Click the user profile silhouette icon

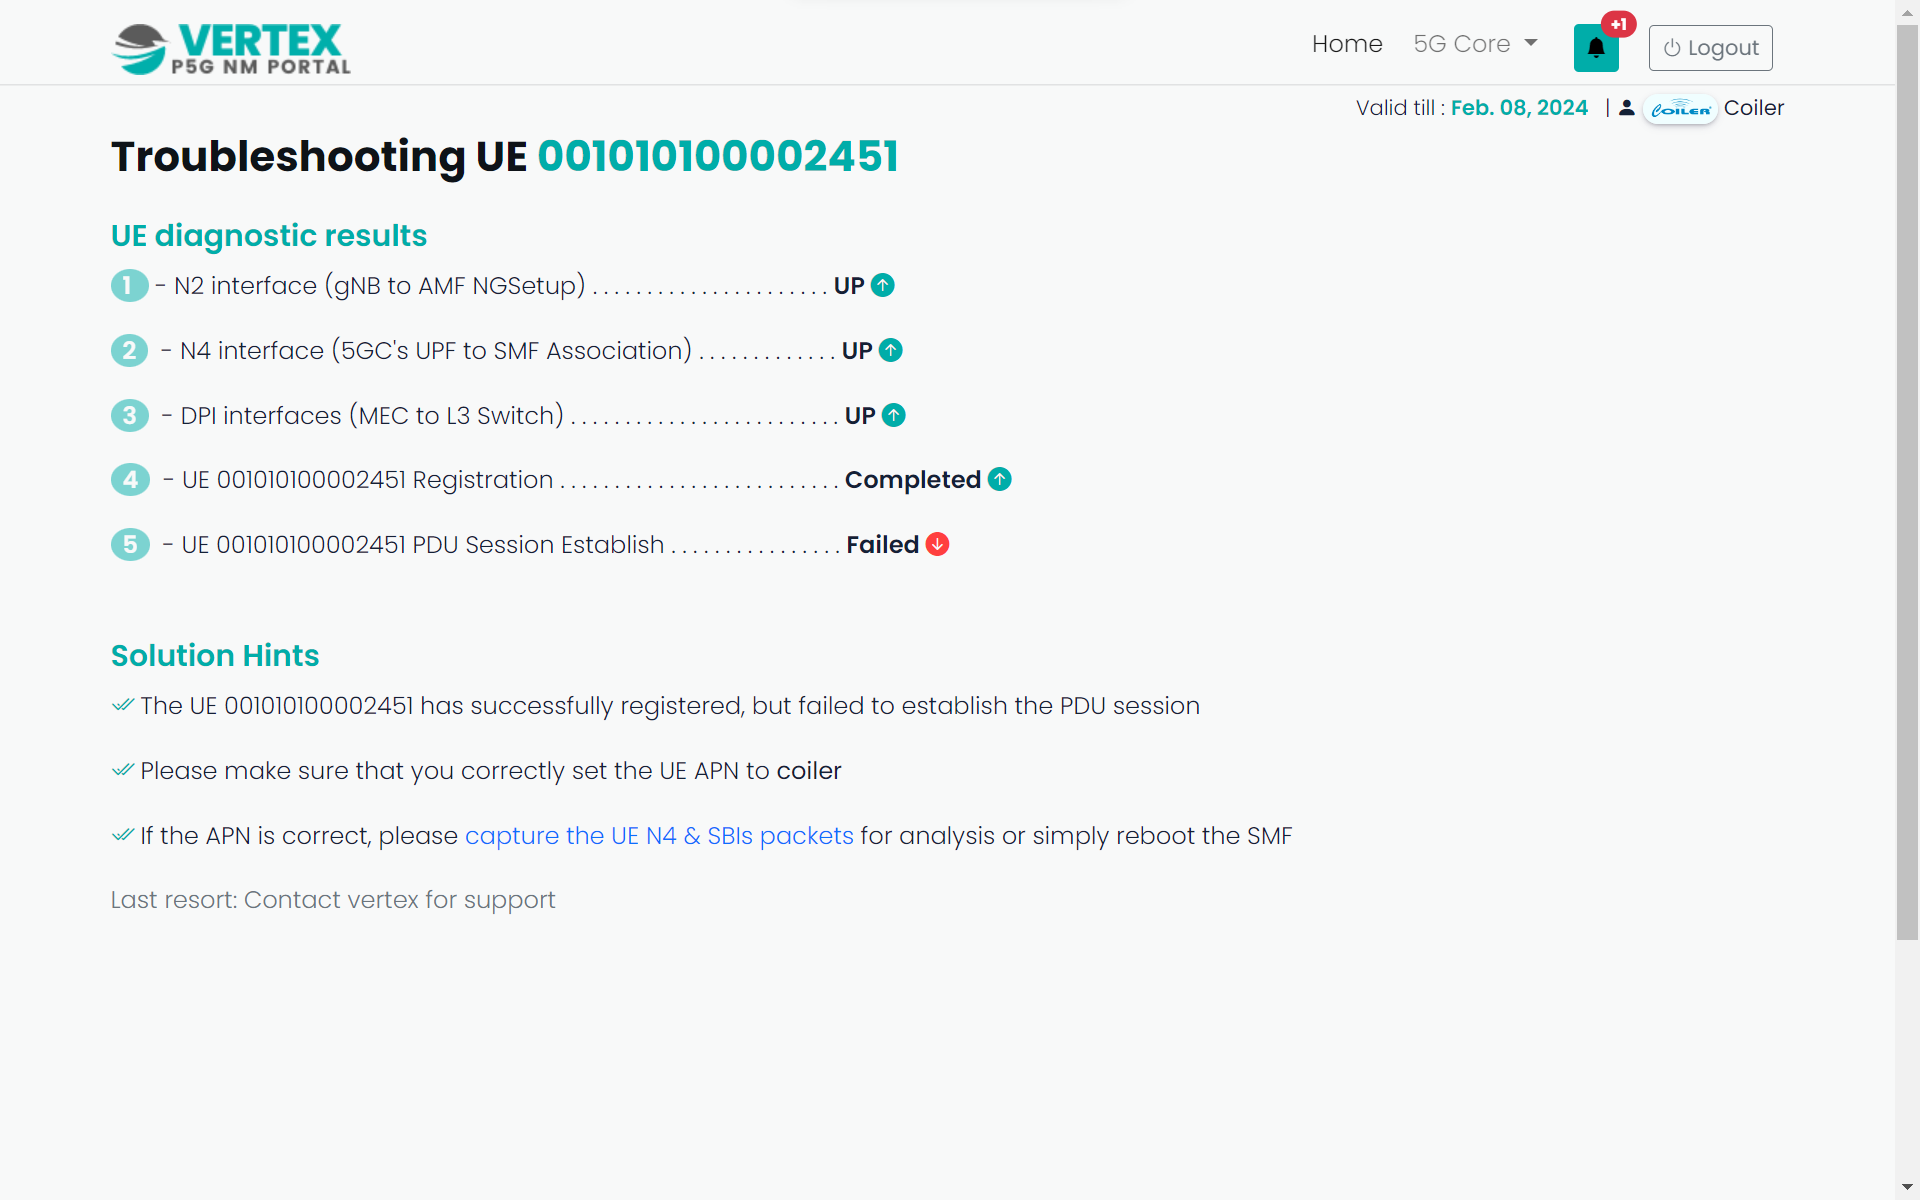click(1627, 108)
